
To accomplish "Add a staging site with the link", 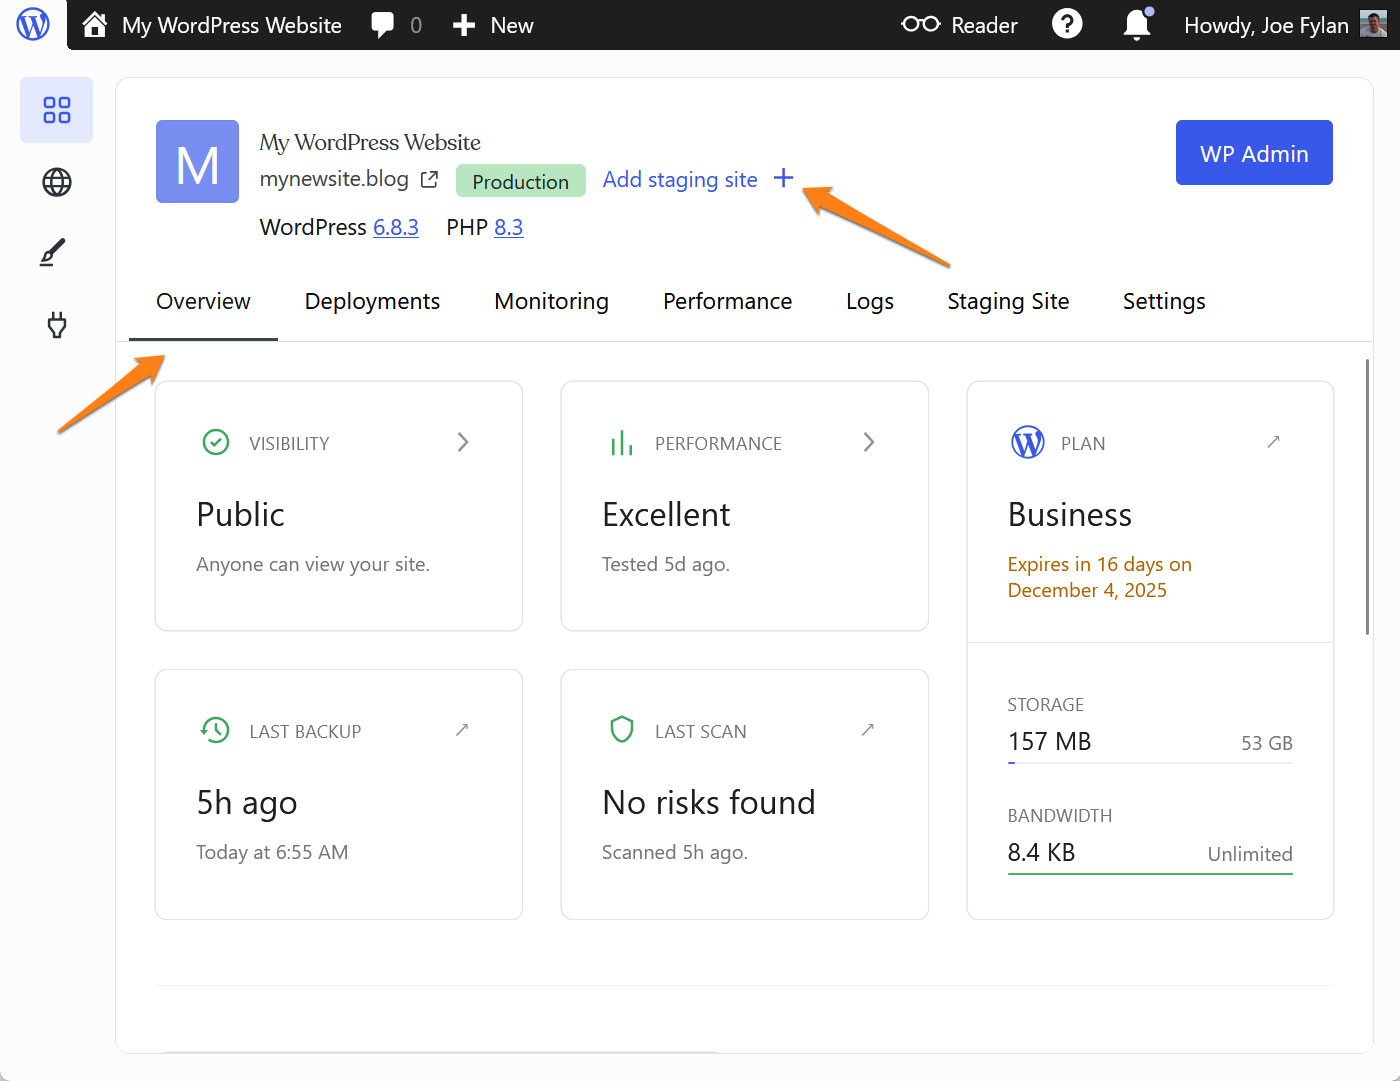I will click(x=680, y=180).
